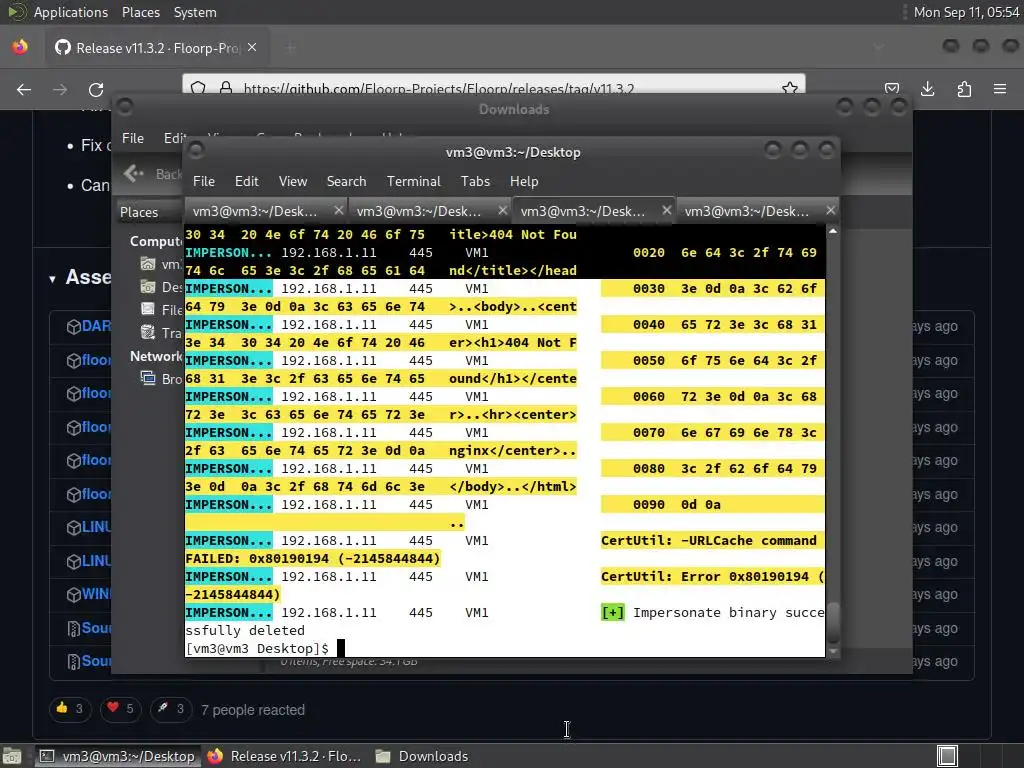
Task: Click the Firefox forward arrow
Action: [60, 89]
